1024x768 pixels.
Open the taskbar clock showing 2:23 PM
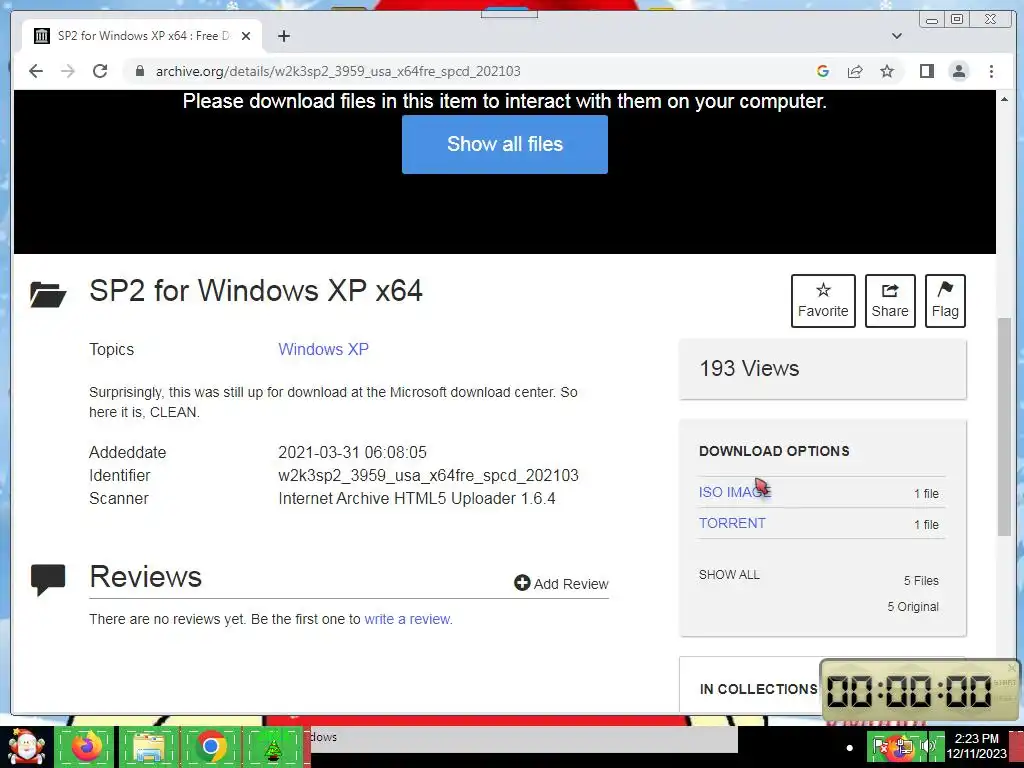976,746
